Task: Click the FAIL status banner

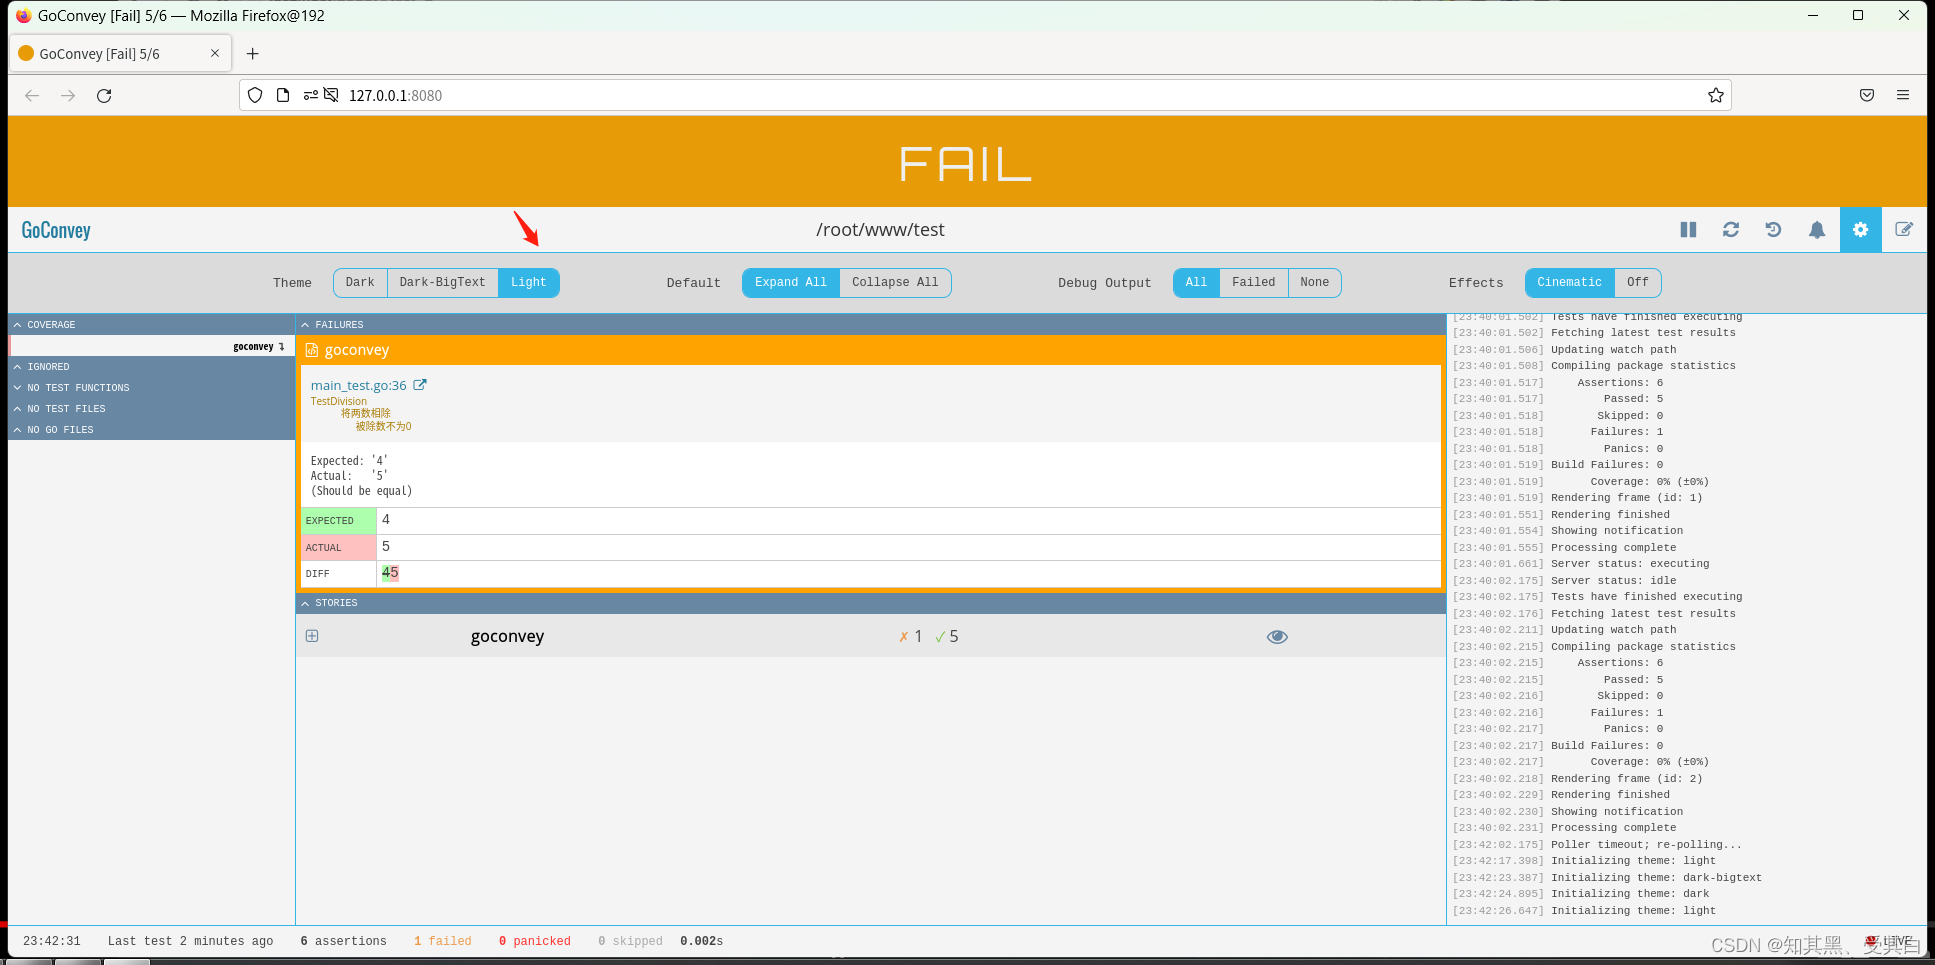Action: pos(966,162)
